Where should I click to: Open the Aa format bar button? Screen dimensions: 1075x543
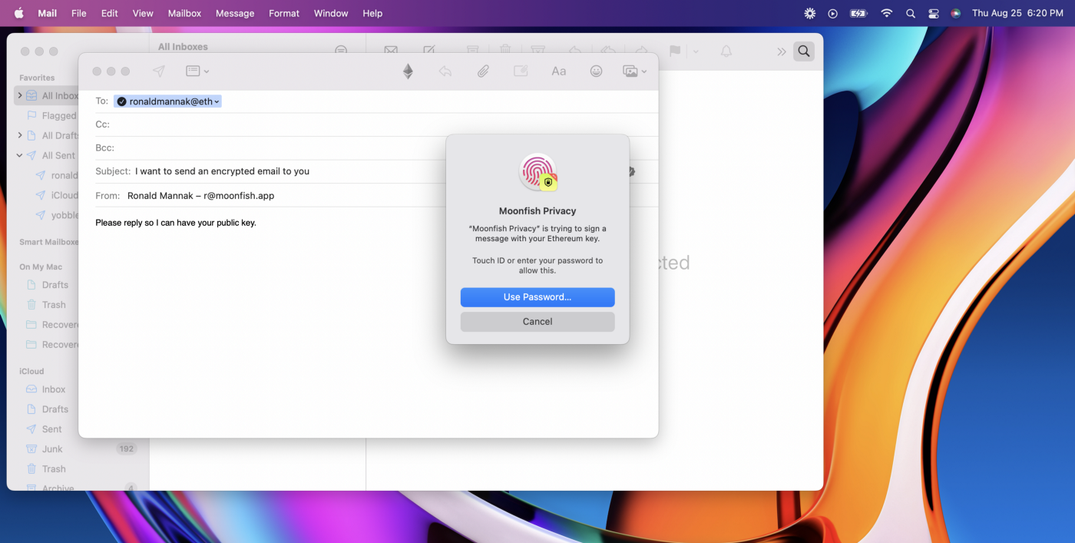coord(559,71)
